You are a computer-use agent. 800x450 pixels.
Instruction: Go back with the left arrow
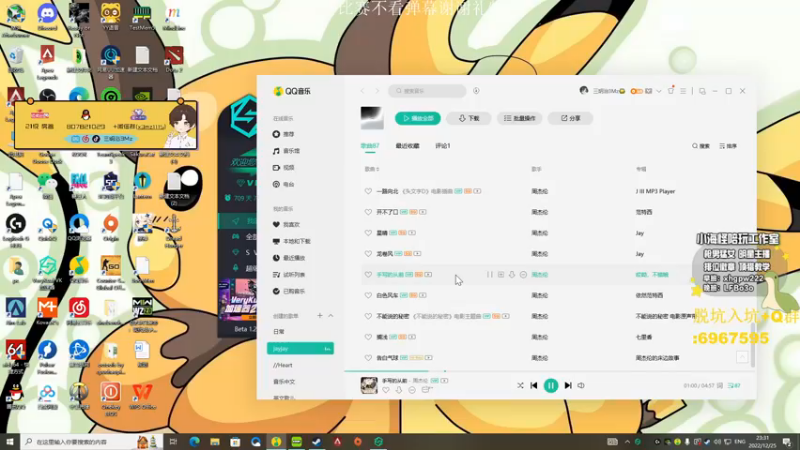(x=362, y=91)
